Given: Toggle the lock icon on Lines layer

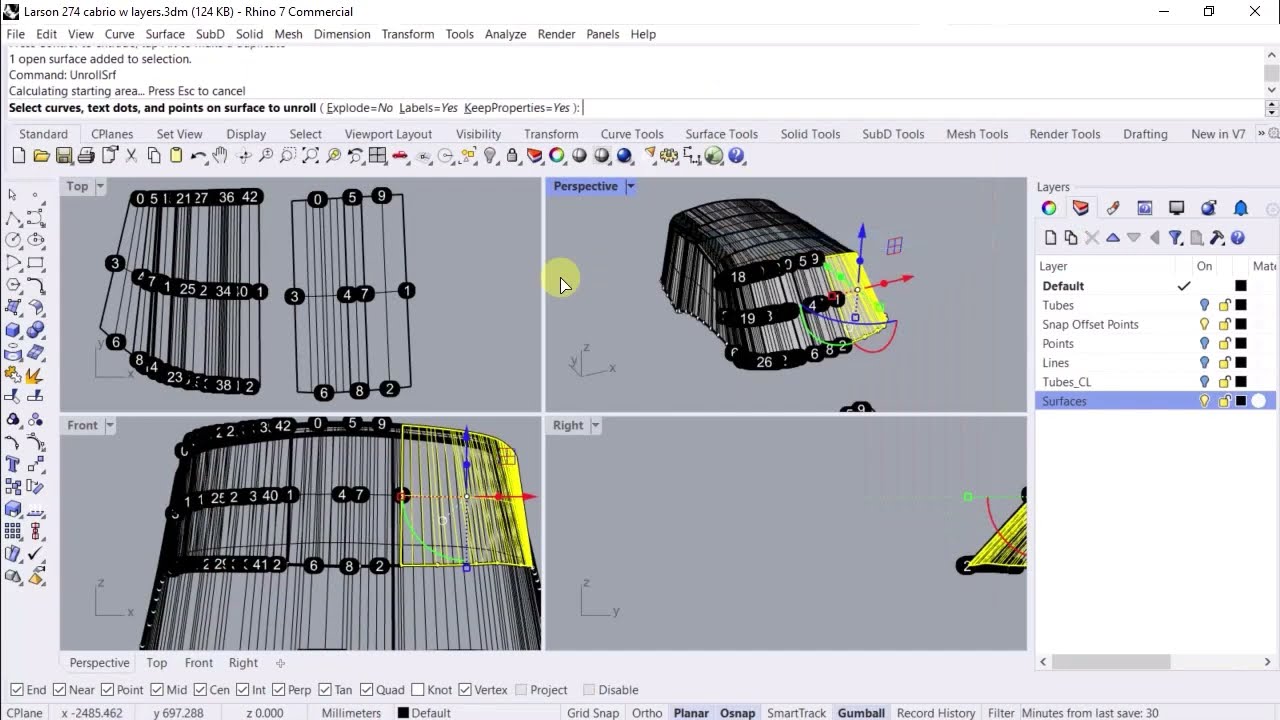Looking at the screenshot, I should [1224, 363].
